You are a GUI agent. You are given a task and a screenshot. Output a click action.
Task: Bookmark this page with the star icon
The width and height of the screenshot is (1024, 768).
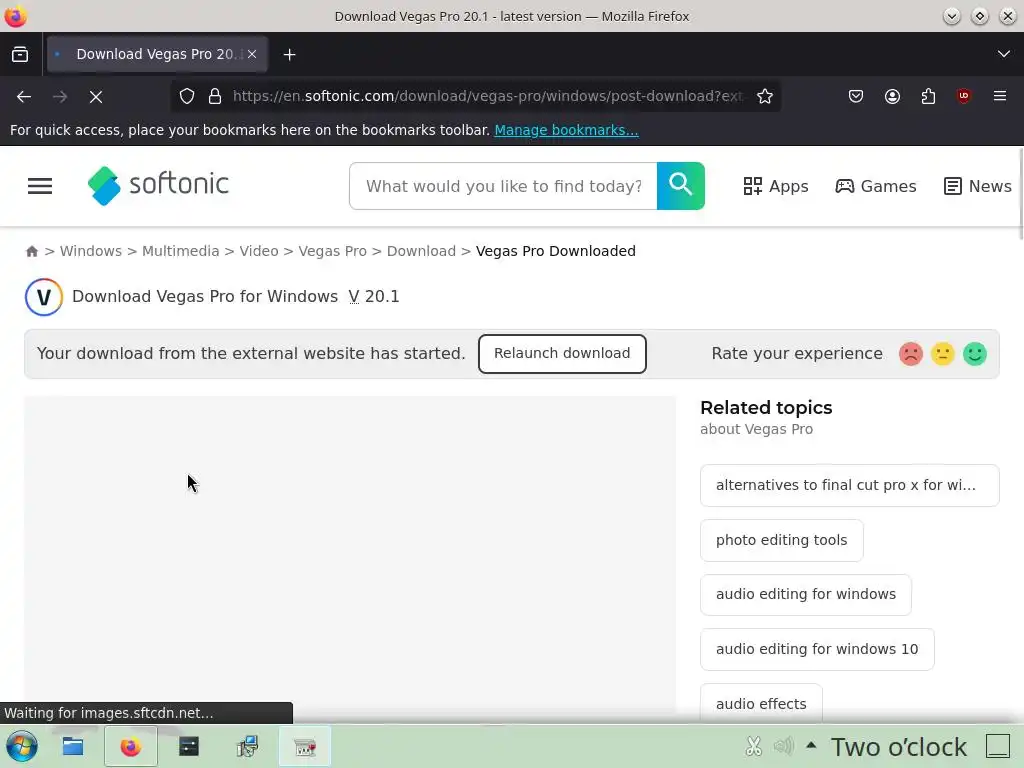point(765,97)
